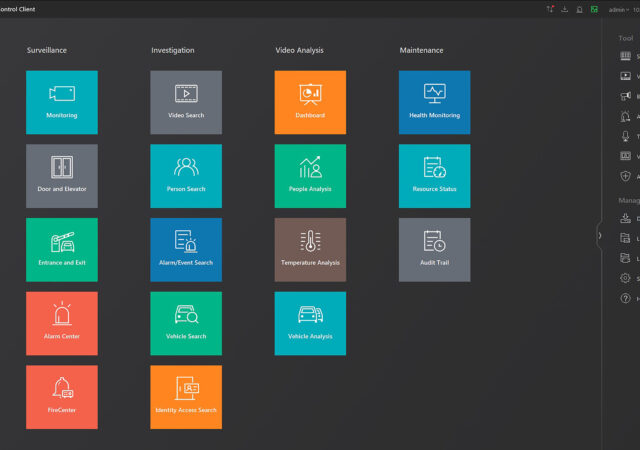Open the Monitoring tile

pos(62,102)
